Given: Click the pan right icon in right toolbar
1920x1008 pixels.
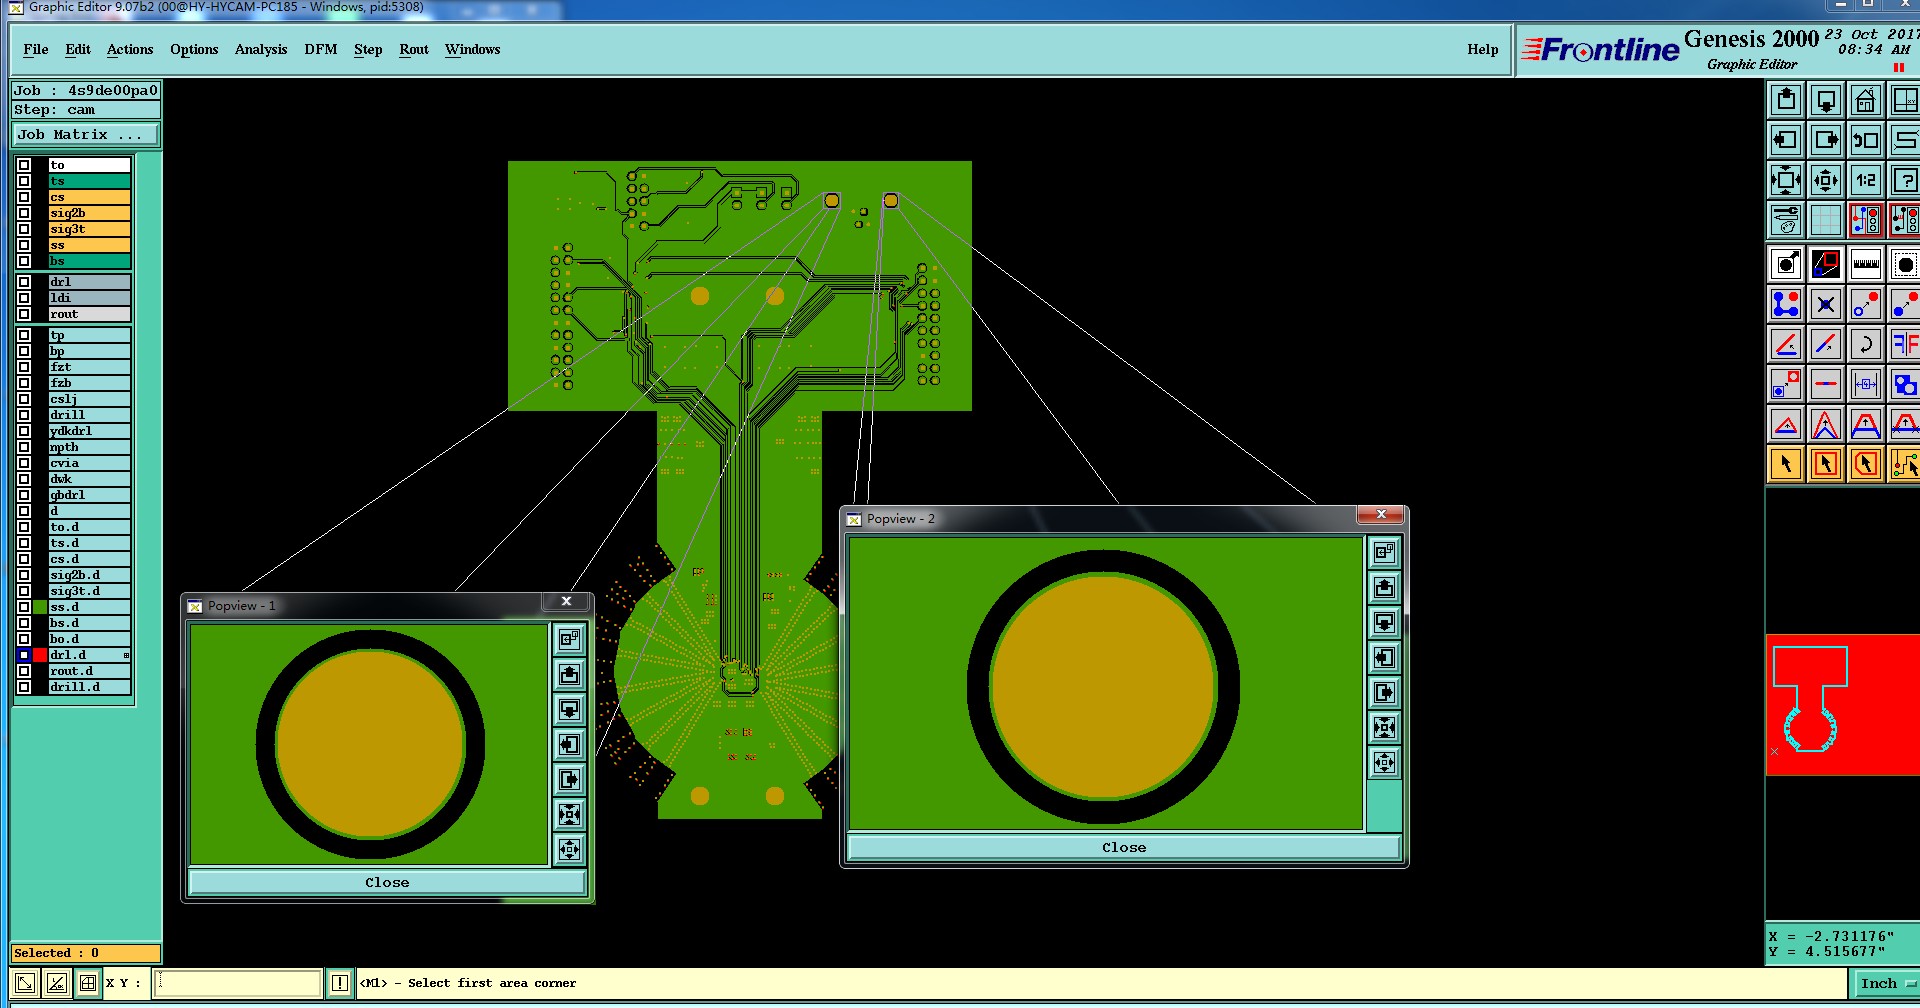Looking at the screenshot, I should pyautogui.click(x=1826, y=140).
